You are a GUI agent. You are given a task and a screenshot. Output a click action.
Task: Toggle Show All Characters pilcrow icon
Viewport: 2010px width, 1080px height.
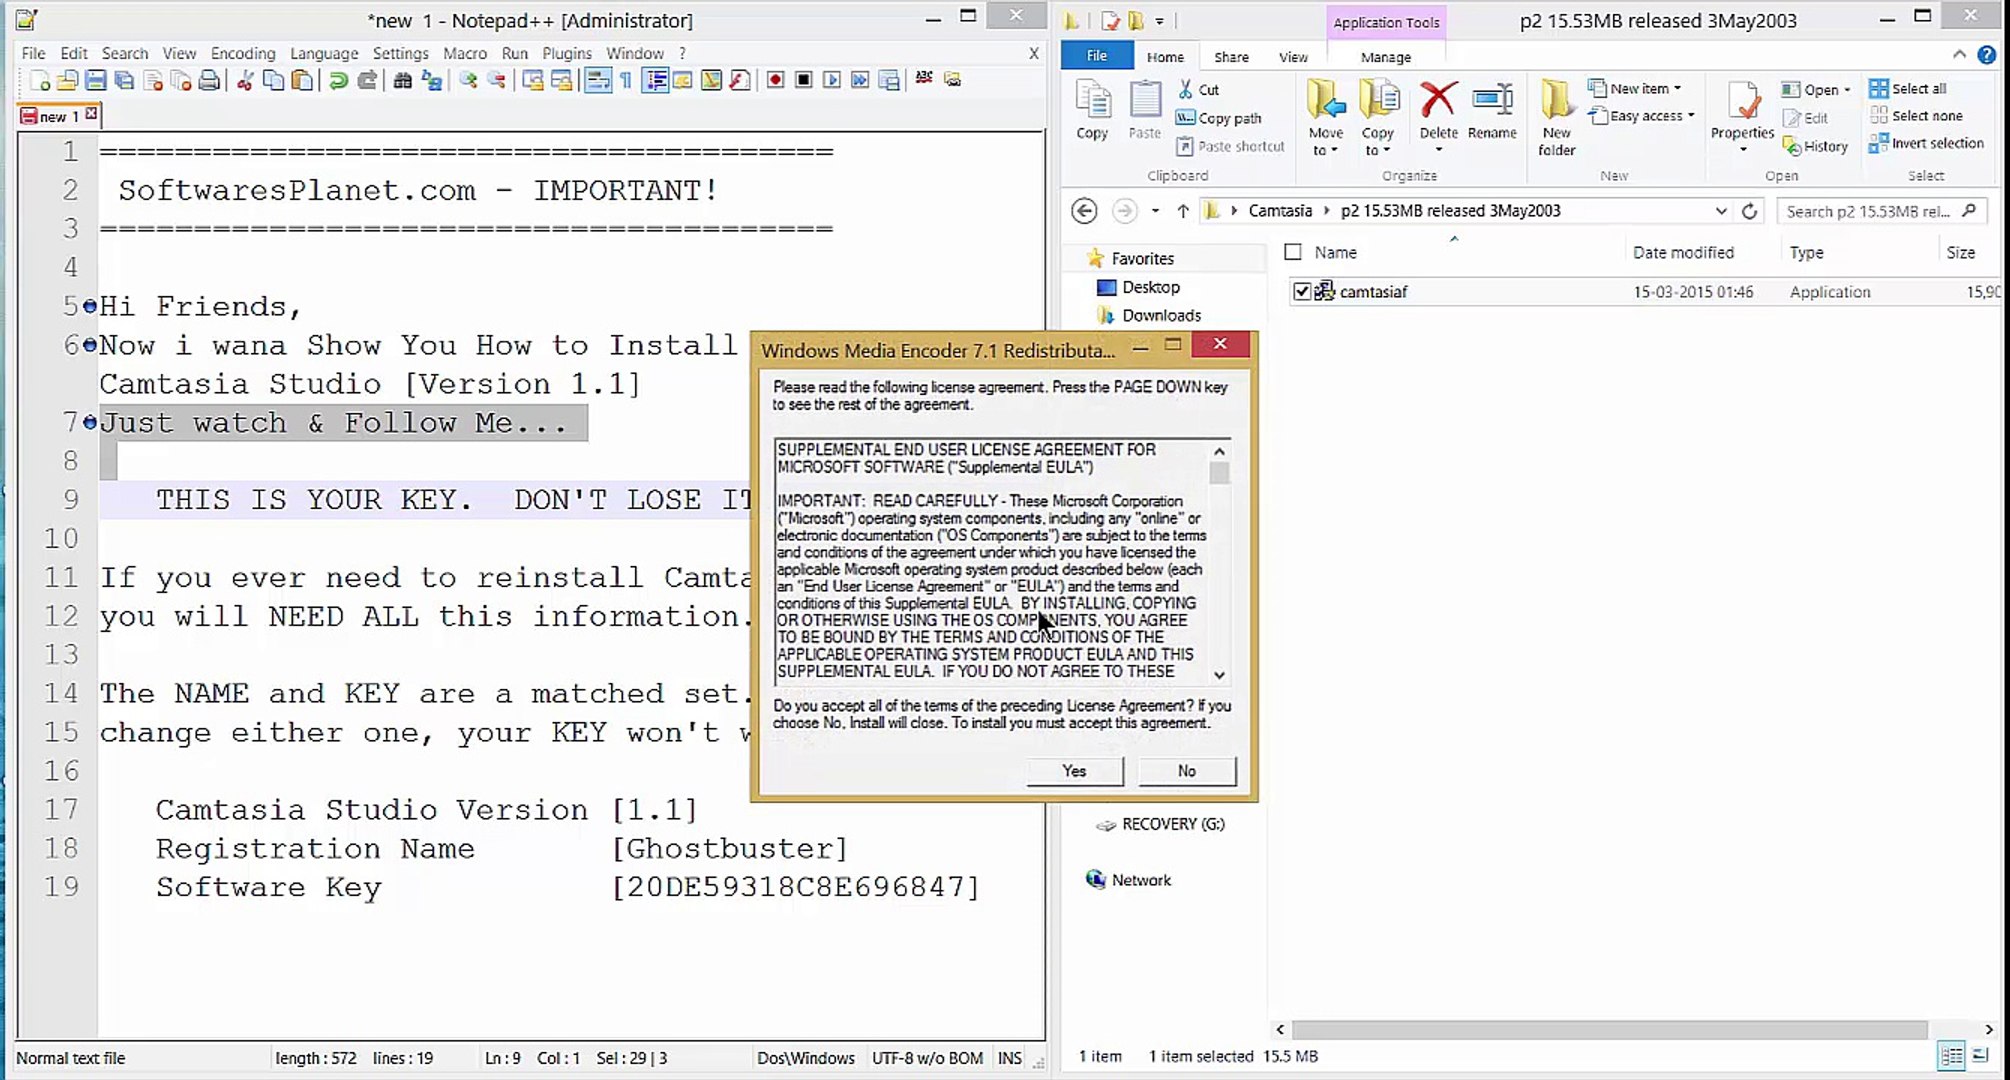click(x=626, y=80)
